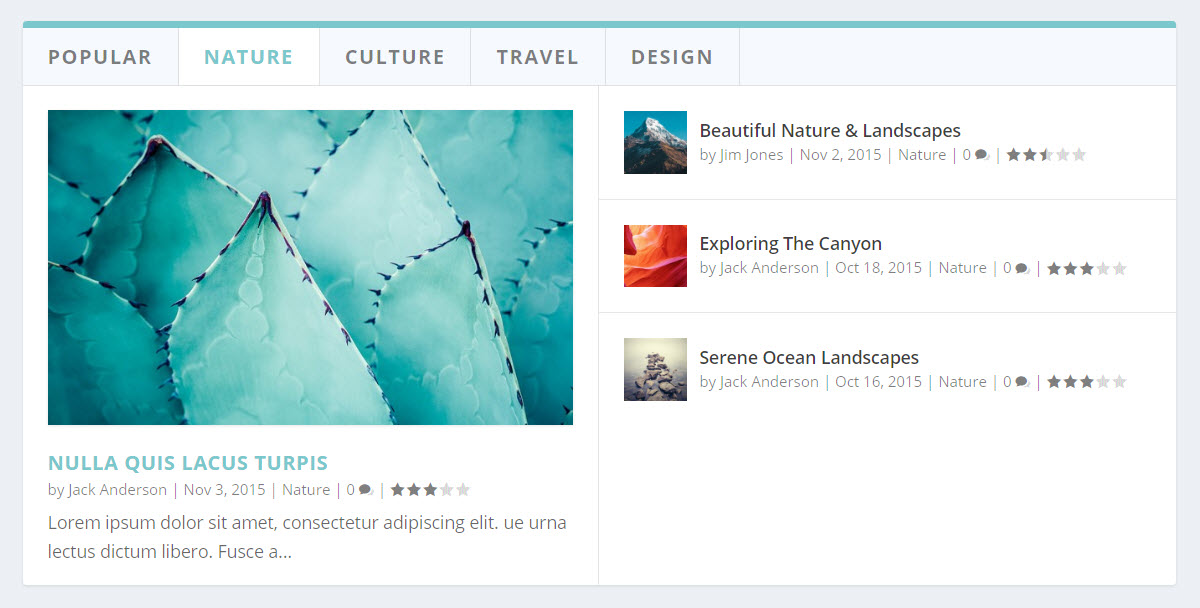Click the Nature category in Beautiful Nature & Landscapes row
Viewport: 1200px width, 608px height.
click(x=922, y=155)
